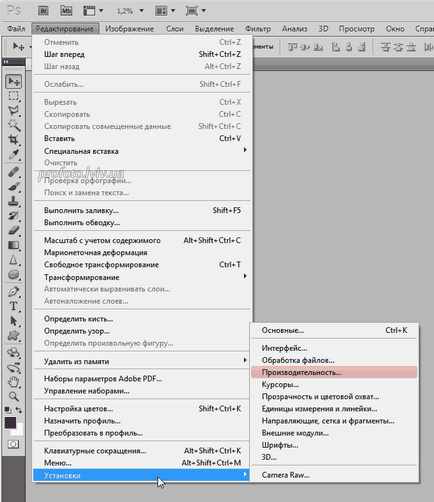434x502 pixels.
Task: Toggle Quick Mask mode
Action: (x=13, y=444)
